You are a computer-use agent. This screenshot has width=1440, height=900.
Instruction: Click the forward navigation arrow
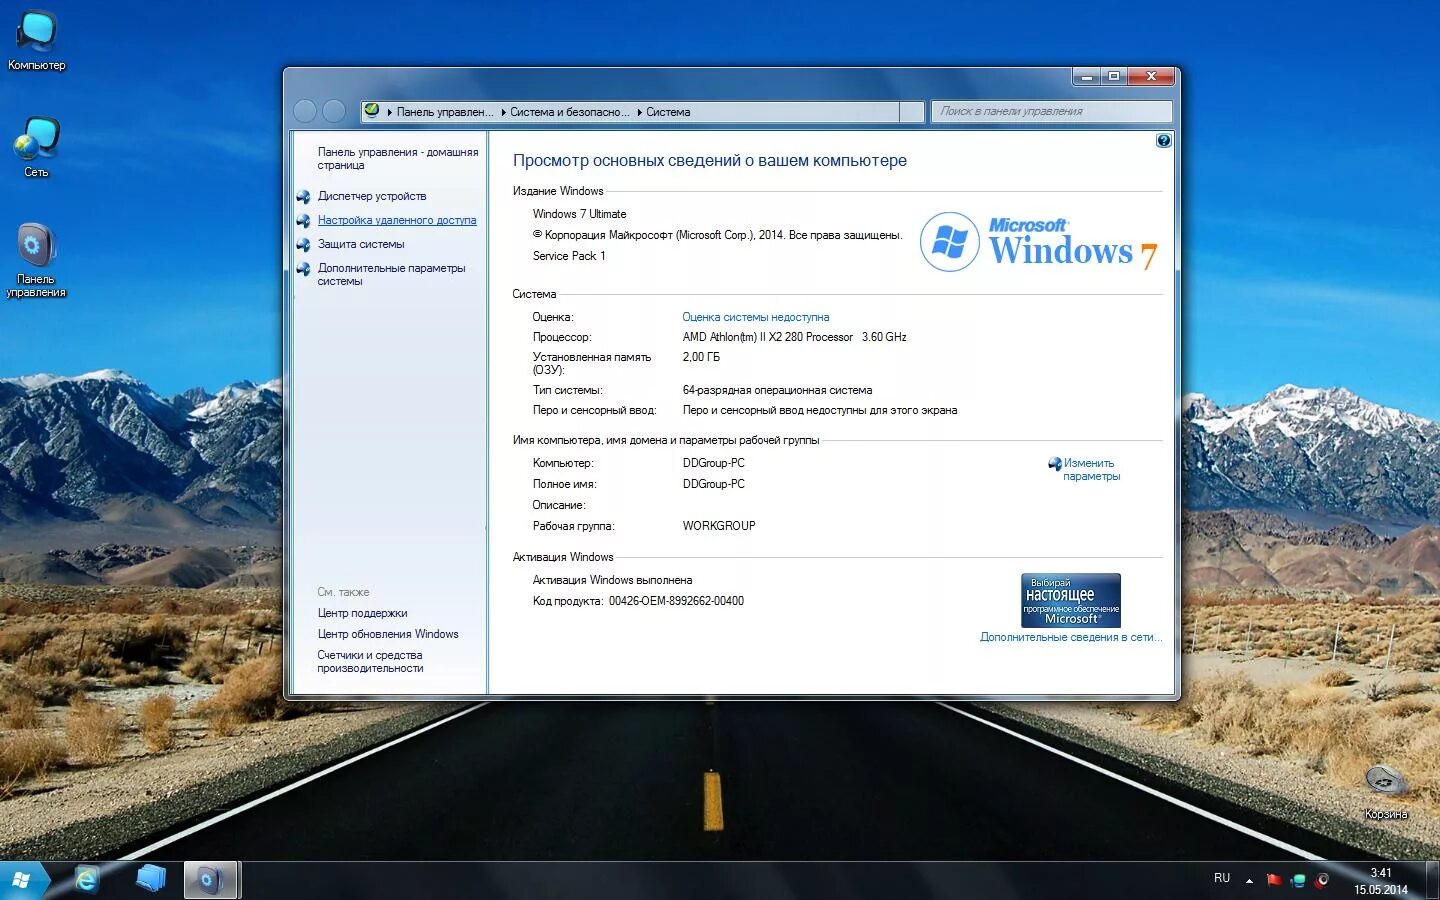(334, 111)
